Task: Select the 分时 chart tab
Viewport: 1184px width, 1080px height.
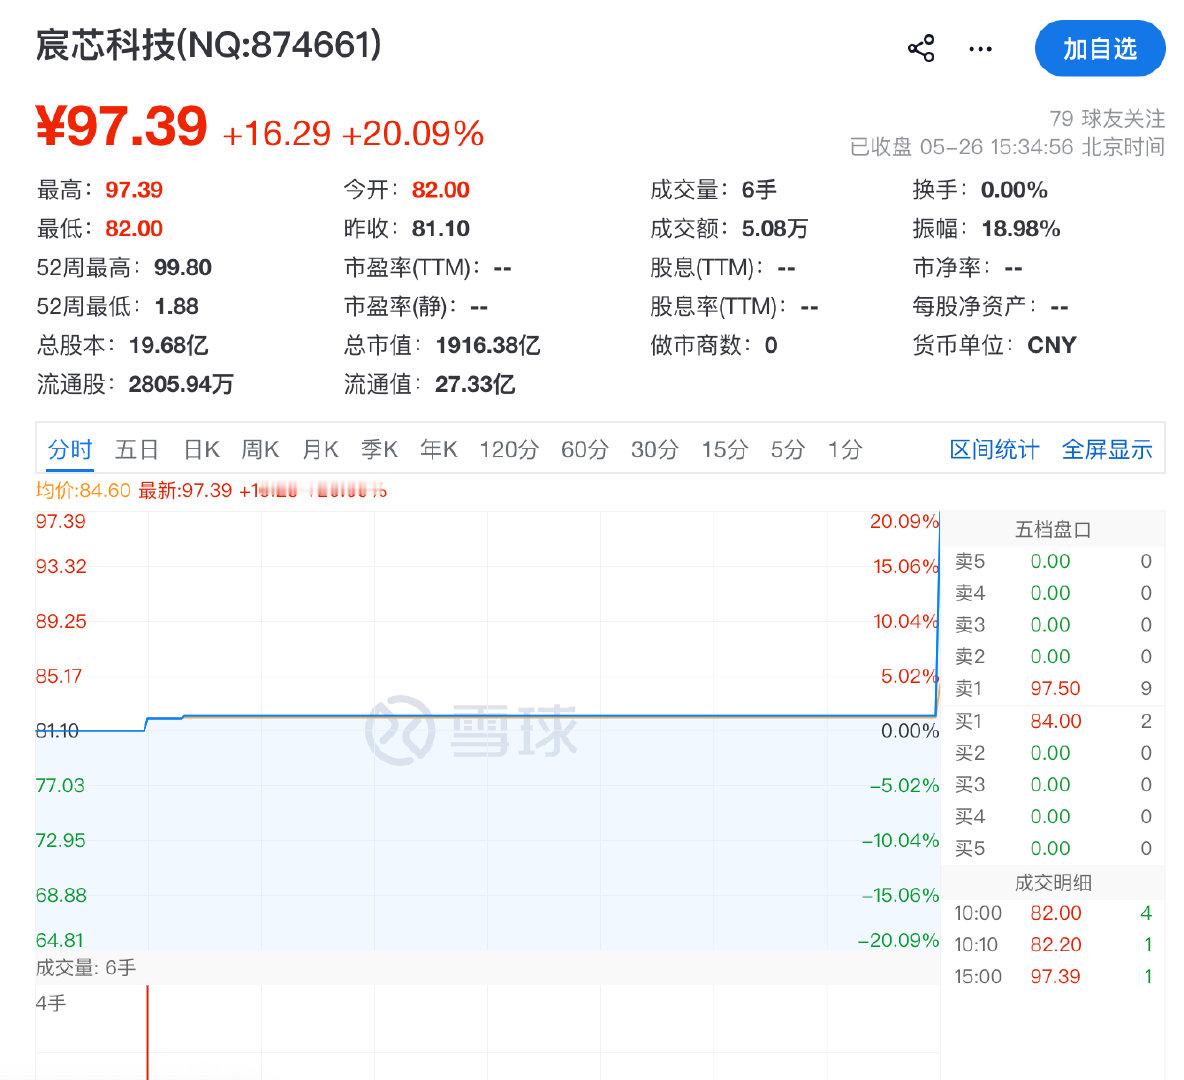Action: point(69,449)
